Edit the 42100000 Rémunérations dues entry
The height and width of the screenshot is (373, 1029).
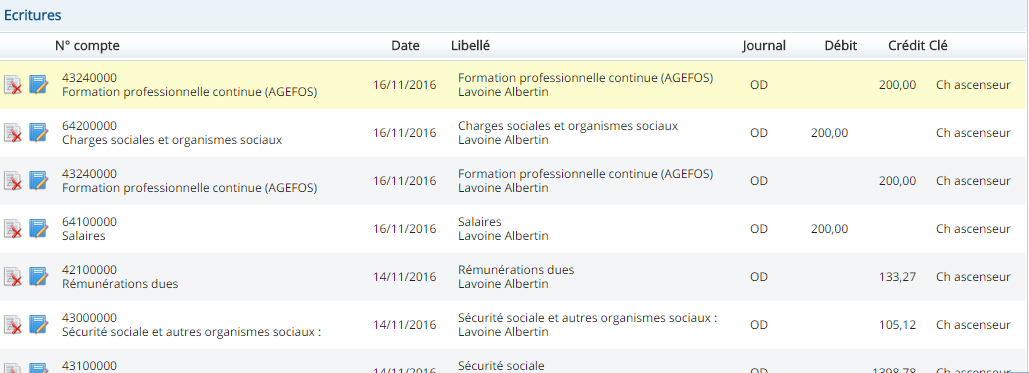(x=39, y=276)
